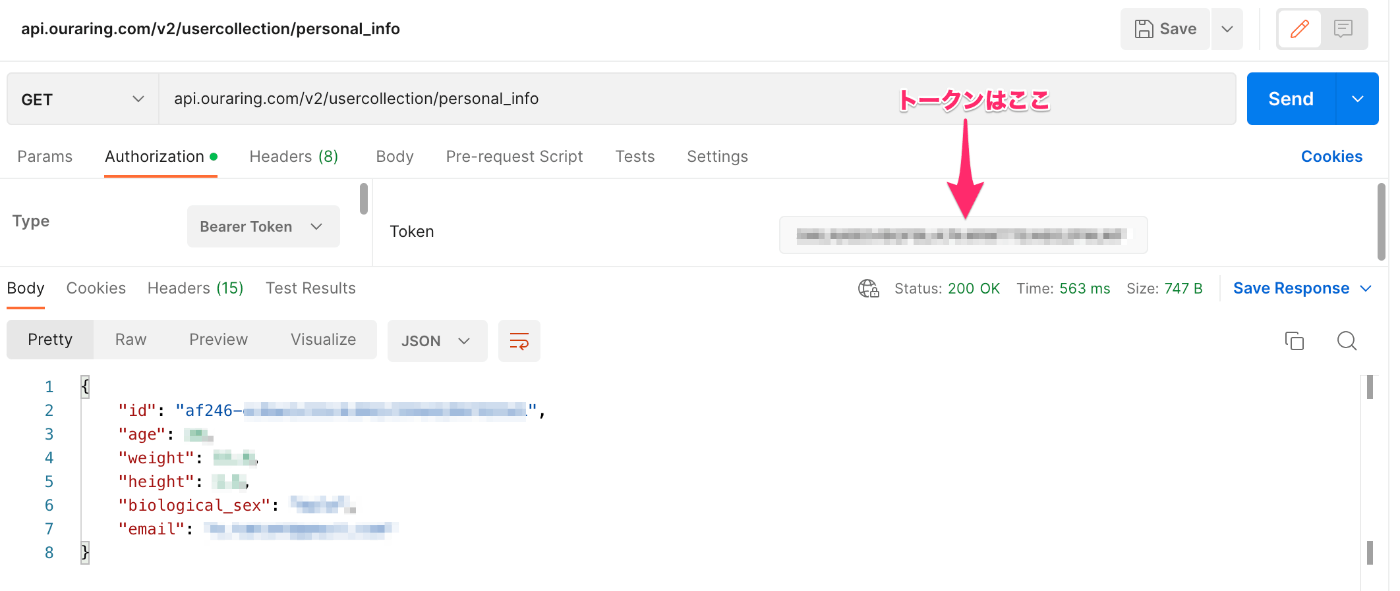Open the Test Results tab

coord(311,288)
